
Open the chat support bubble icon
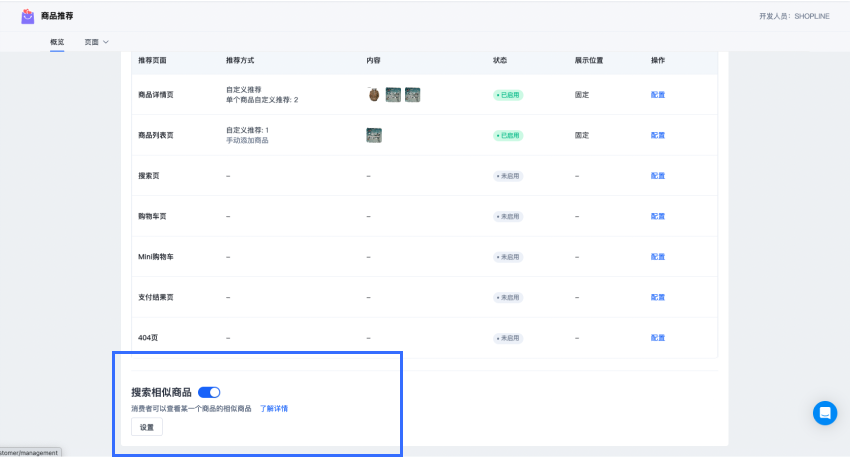[824, 413]
